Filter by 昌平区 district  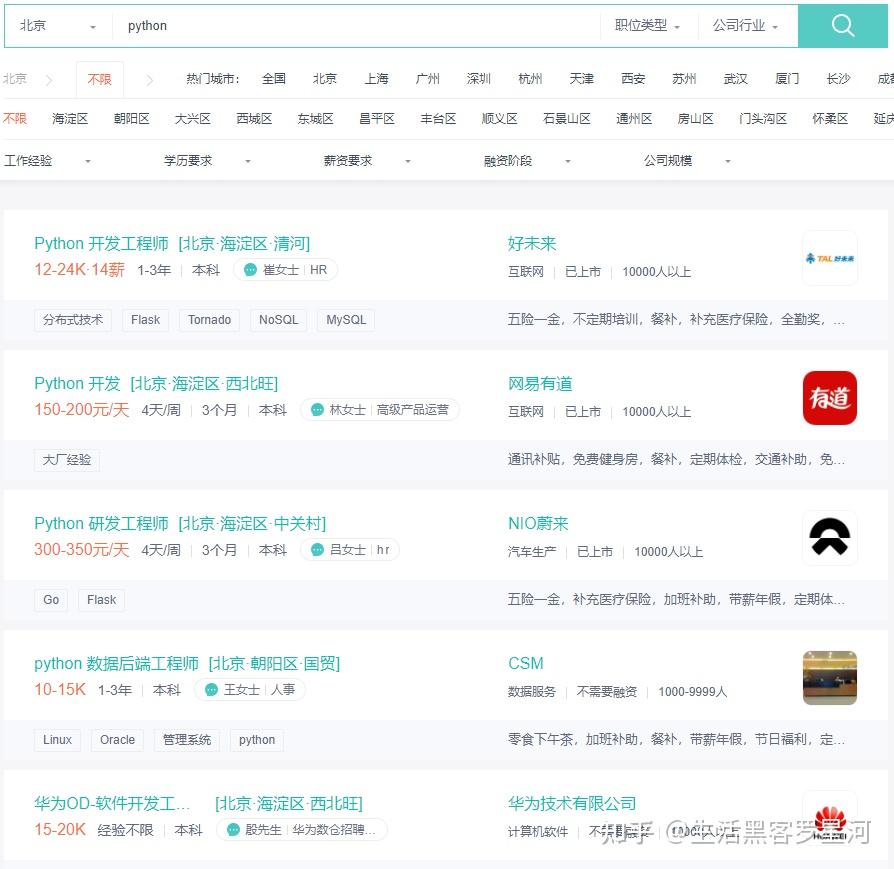(377, 119)
